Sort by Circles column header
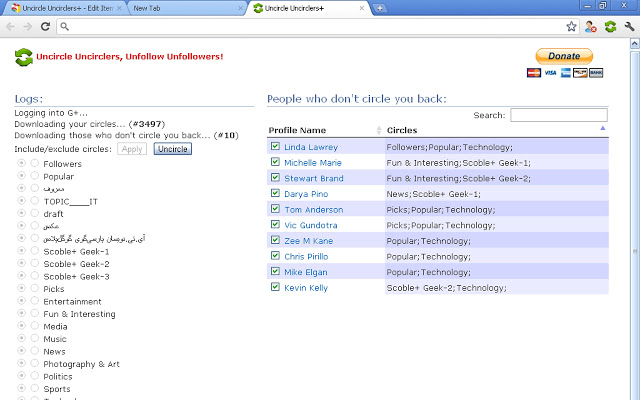This screenshot has height=400, width=640. click(496, 130)
